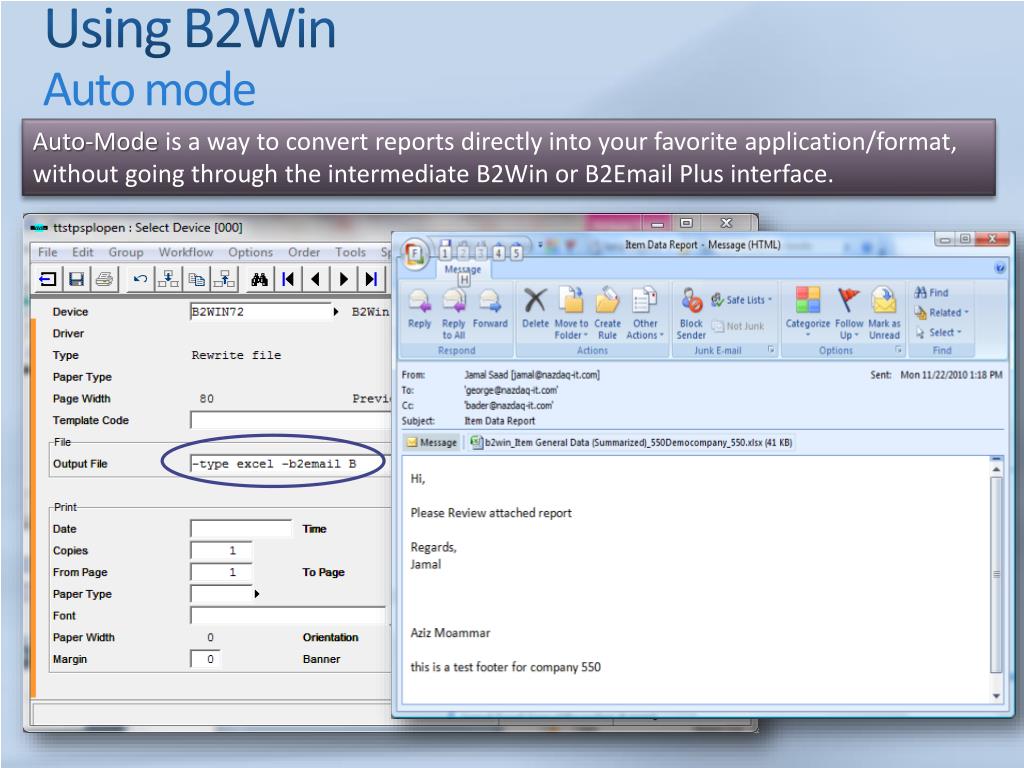The width and height of the screenshot is (1024, 768).
Task: Click the save-and-exit icon in ttstpsplopen toolbar
Action: tap(48, 280)
